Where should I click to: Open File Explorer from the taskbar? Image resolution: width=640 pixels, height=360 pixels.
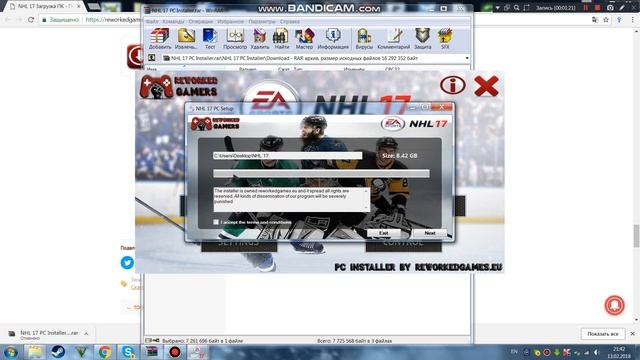35,352
